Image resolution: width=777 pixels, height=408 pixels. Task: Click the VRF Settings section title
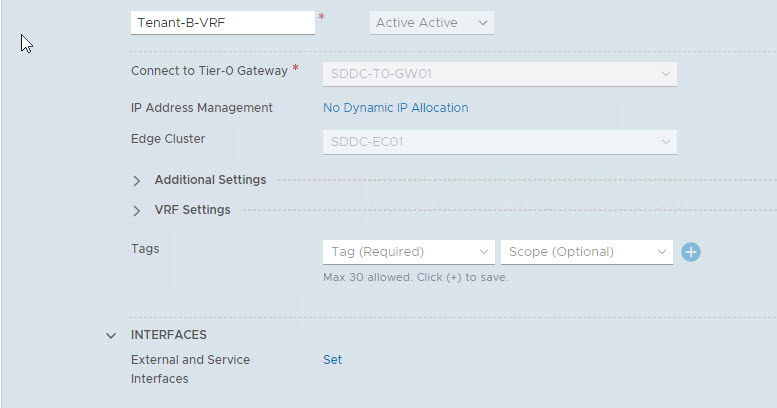192,210
